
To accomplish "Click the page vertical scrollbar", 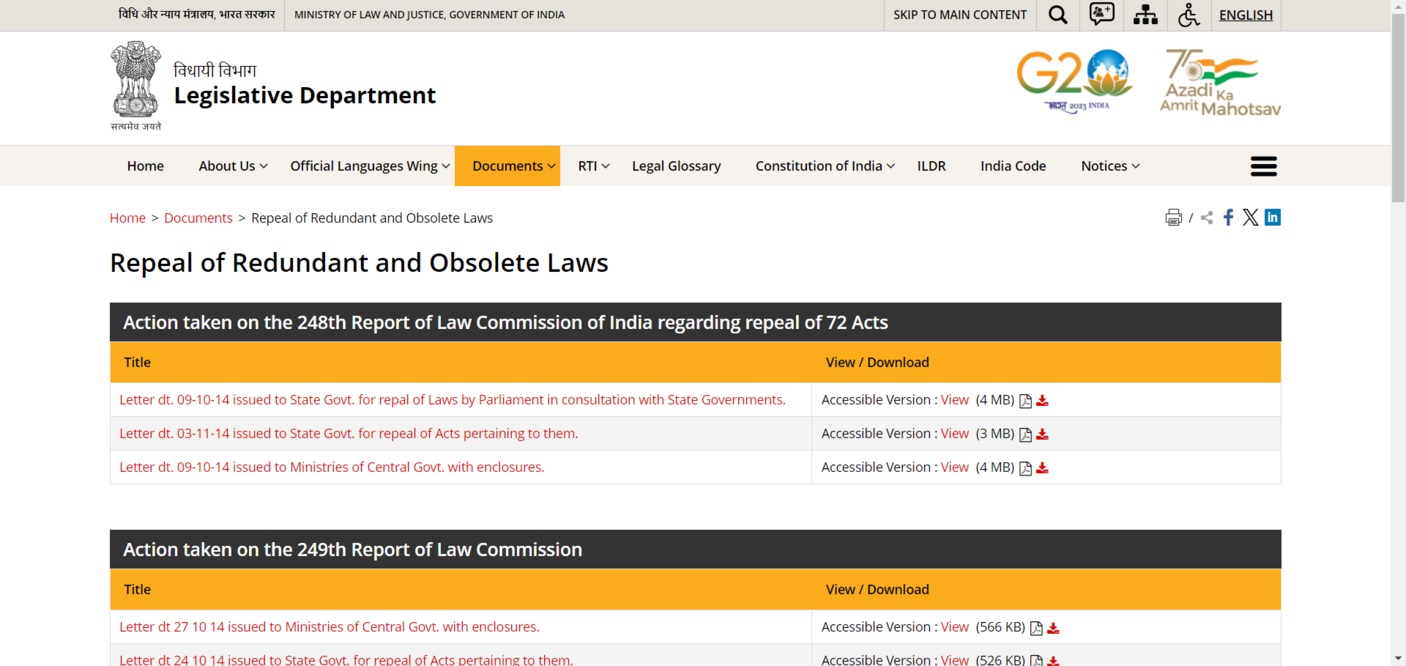I will coord(1397,300).
